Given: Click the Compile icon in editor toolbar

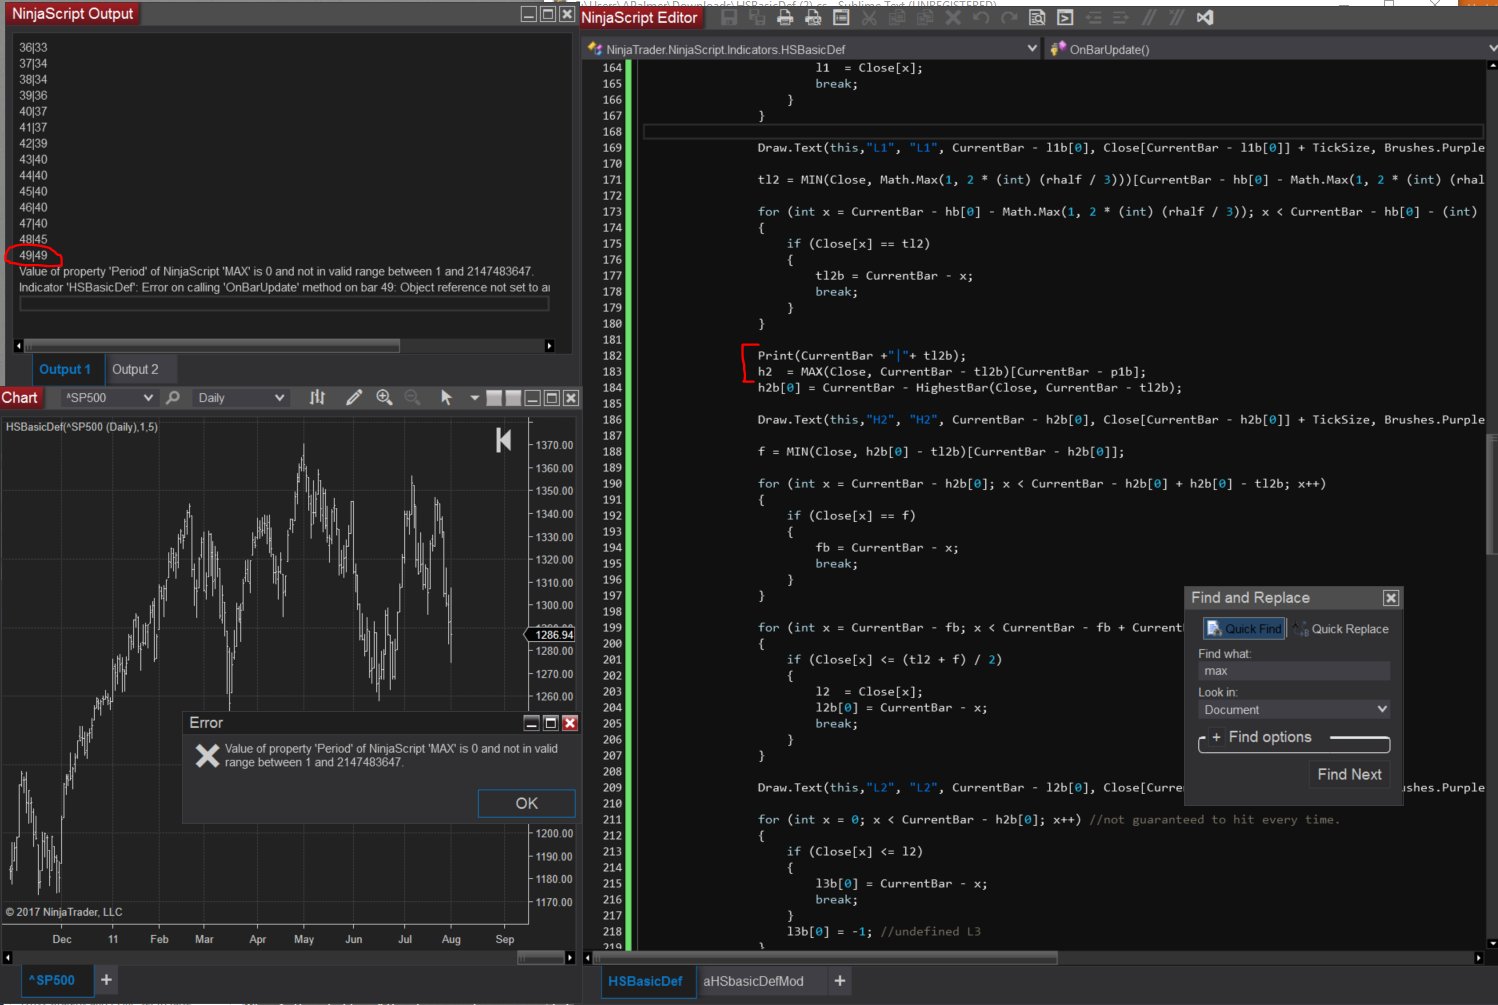Looking at the screenshot, I should (x=1065, y=17).
